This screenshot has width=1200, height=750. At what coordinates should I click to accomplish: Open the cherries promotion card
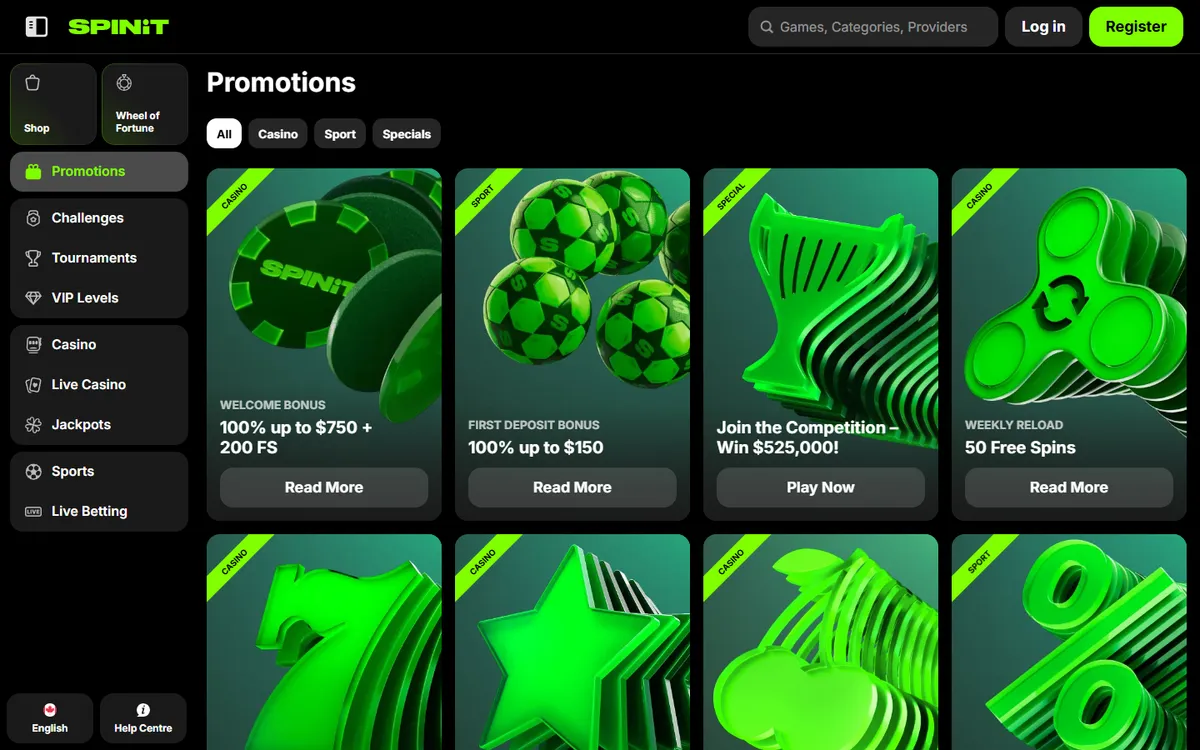[820, 642]
